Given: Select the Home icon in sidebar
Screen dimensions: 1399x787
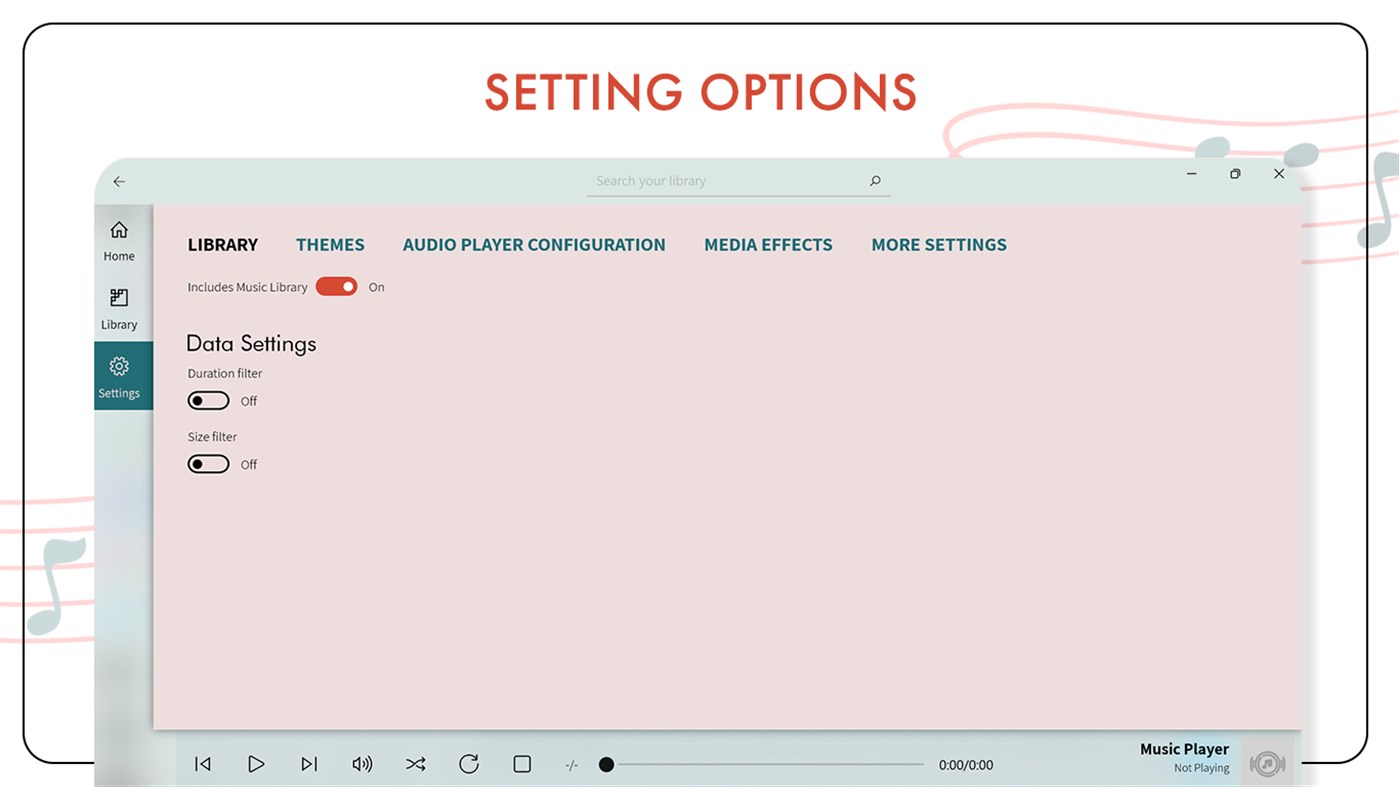Looking at the screenshot, I should coord(119,238).
